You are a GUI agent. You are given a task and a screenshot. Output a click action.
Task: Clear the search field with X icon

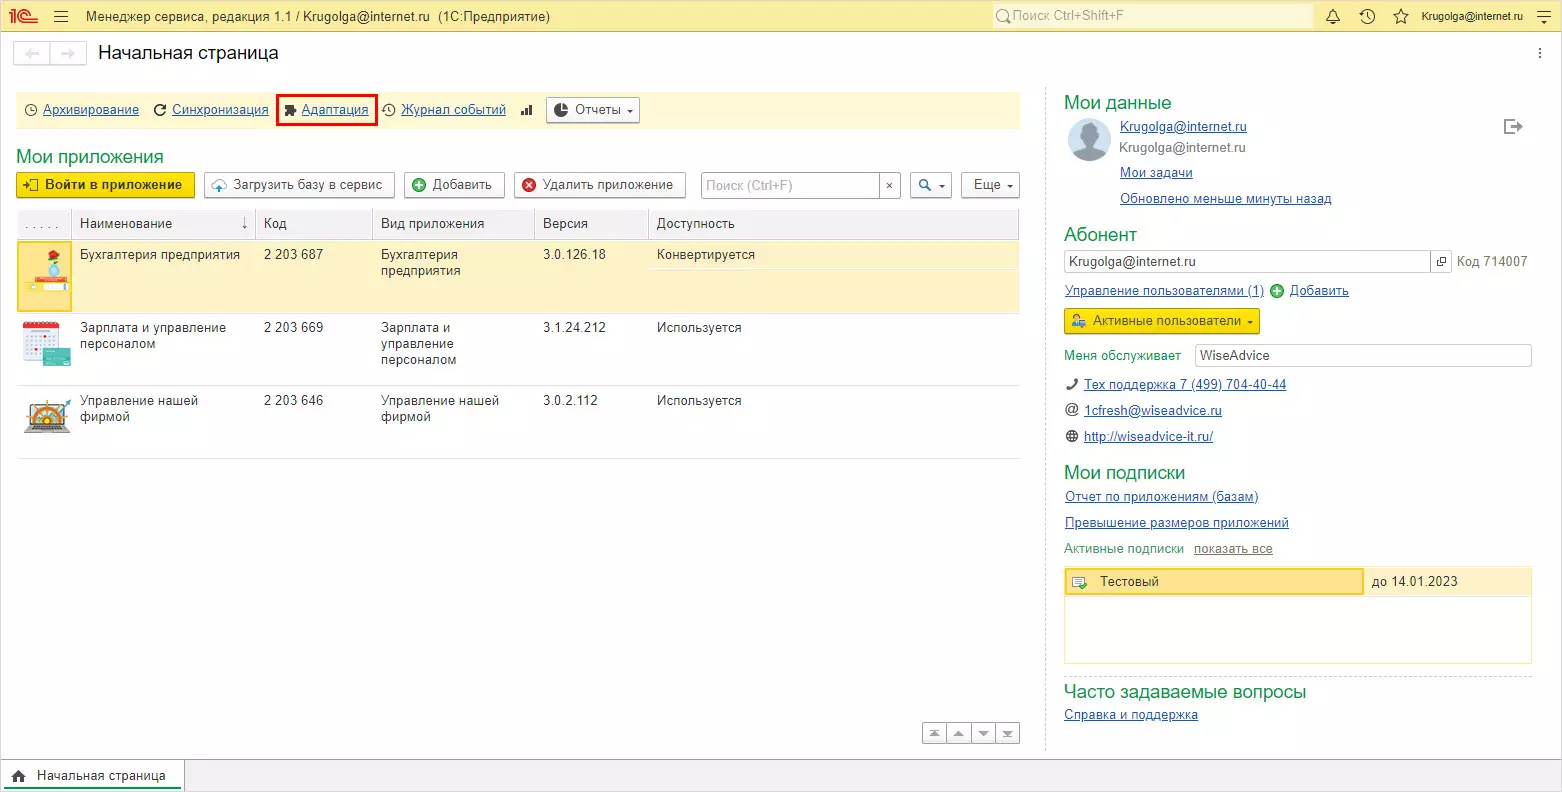889,185
